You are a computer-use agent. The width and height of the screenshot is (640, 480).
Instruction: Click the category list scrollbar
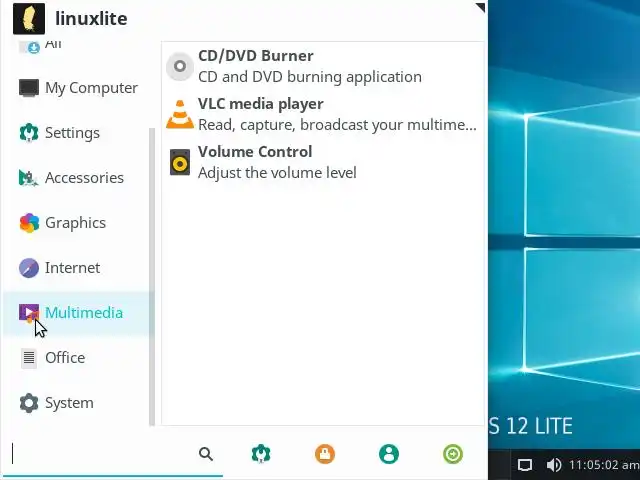pos(152,277)
